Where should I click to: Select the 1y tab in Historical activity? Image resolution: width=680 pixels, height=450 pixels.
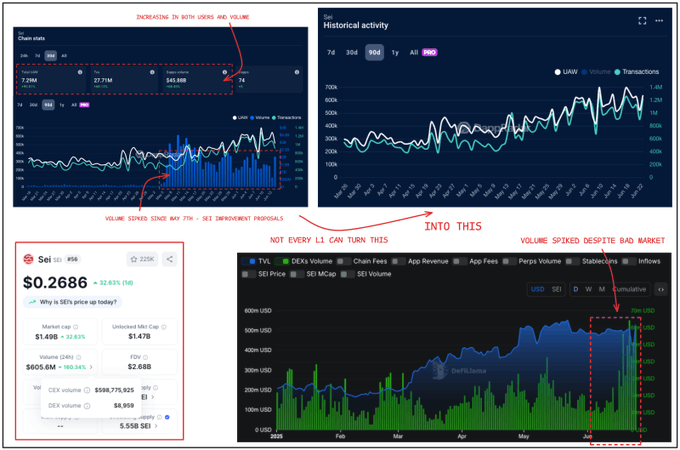tap(395, 52)
